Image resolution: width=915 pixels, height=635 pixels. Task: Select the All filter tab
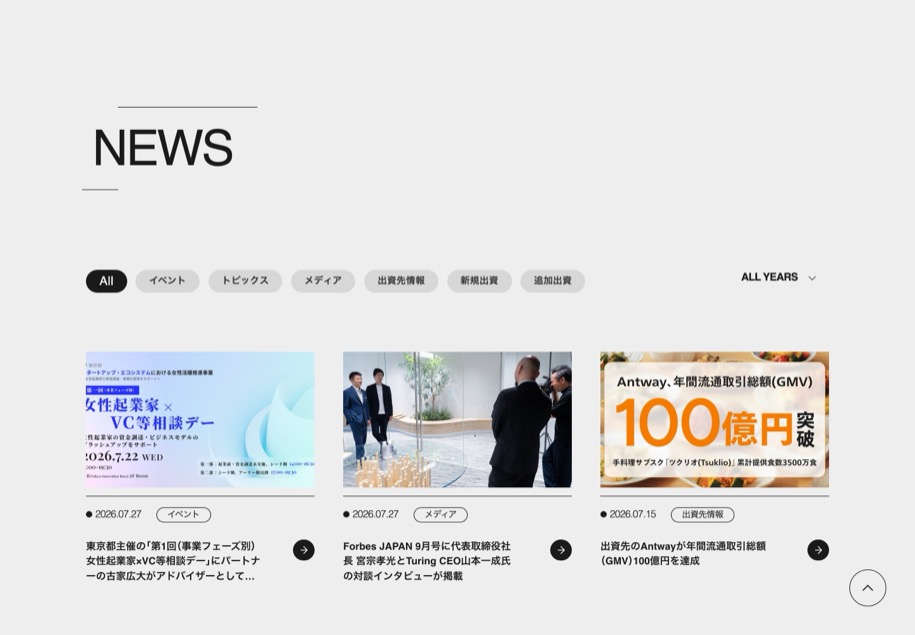[x=106, y=281]
